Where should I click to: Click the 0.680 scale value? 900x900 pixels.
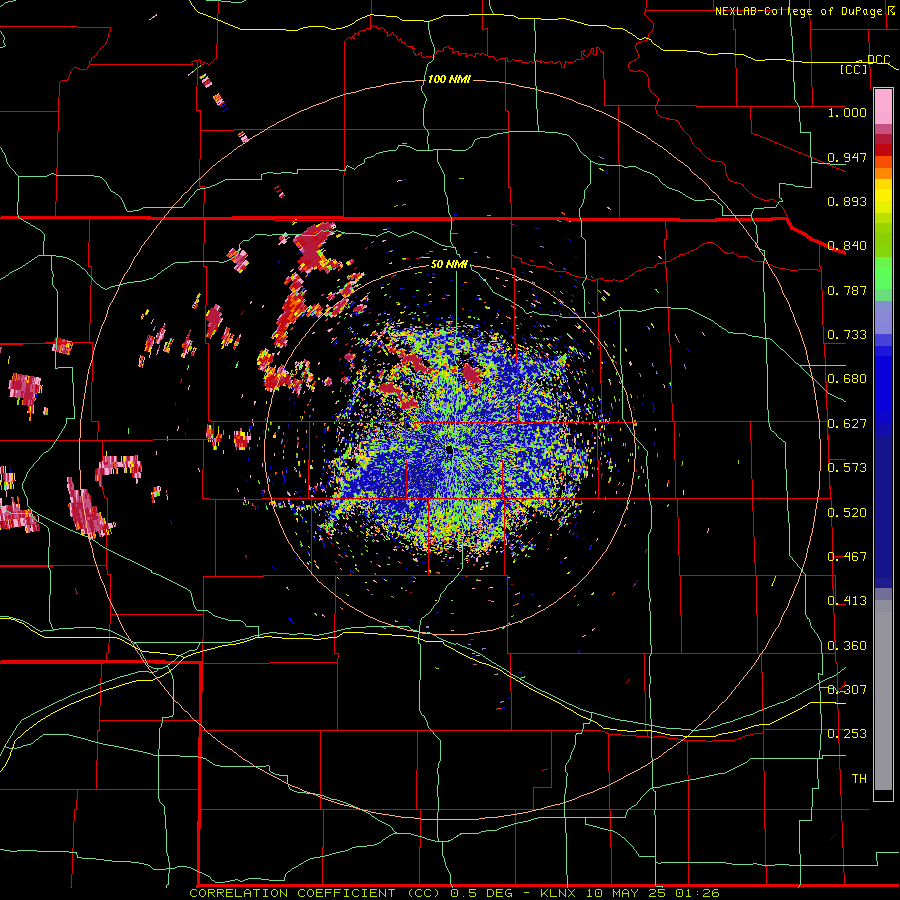pos(847,379)
